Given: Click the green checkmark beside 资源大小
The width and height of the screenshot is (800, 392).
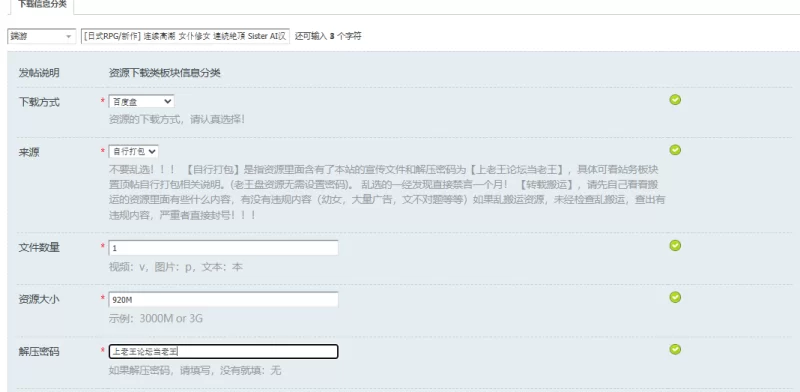Looking at the screenshot, I should (x=675, y=297).
